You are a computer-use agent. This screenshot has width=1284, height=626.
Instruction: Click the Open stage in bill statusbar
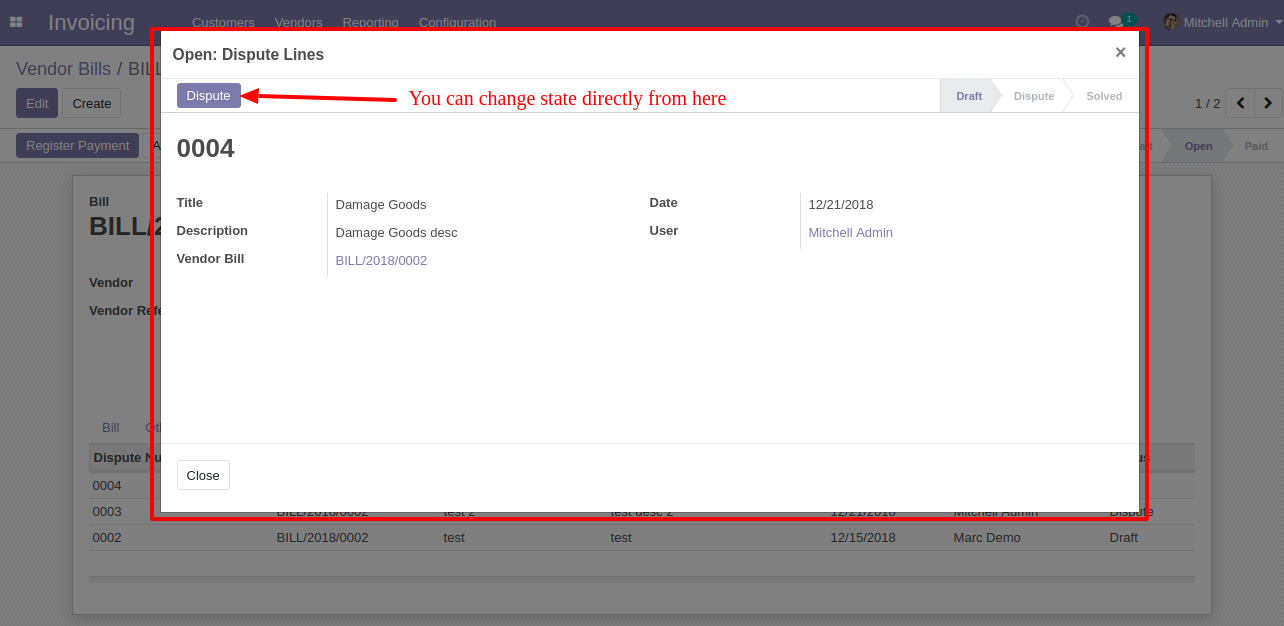click(x=1198, y=146)
